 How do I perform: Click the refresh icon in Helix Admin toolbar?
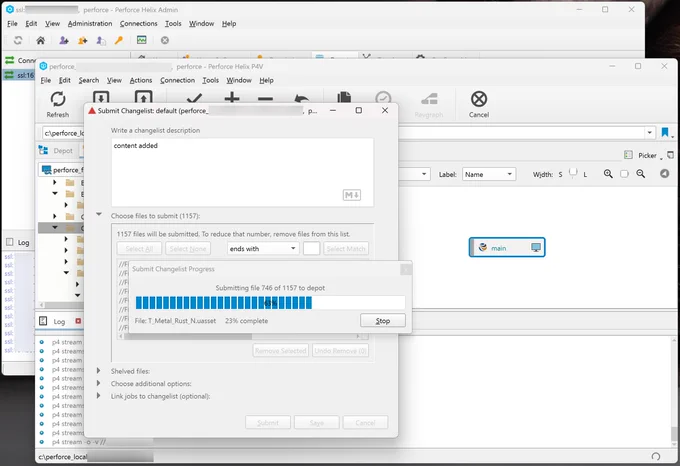[18, 40]
